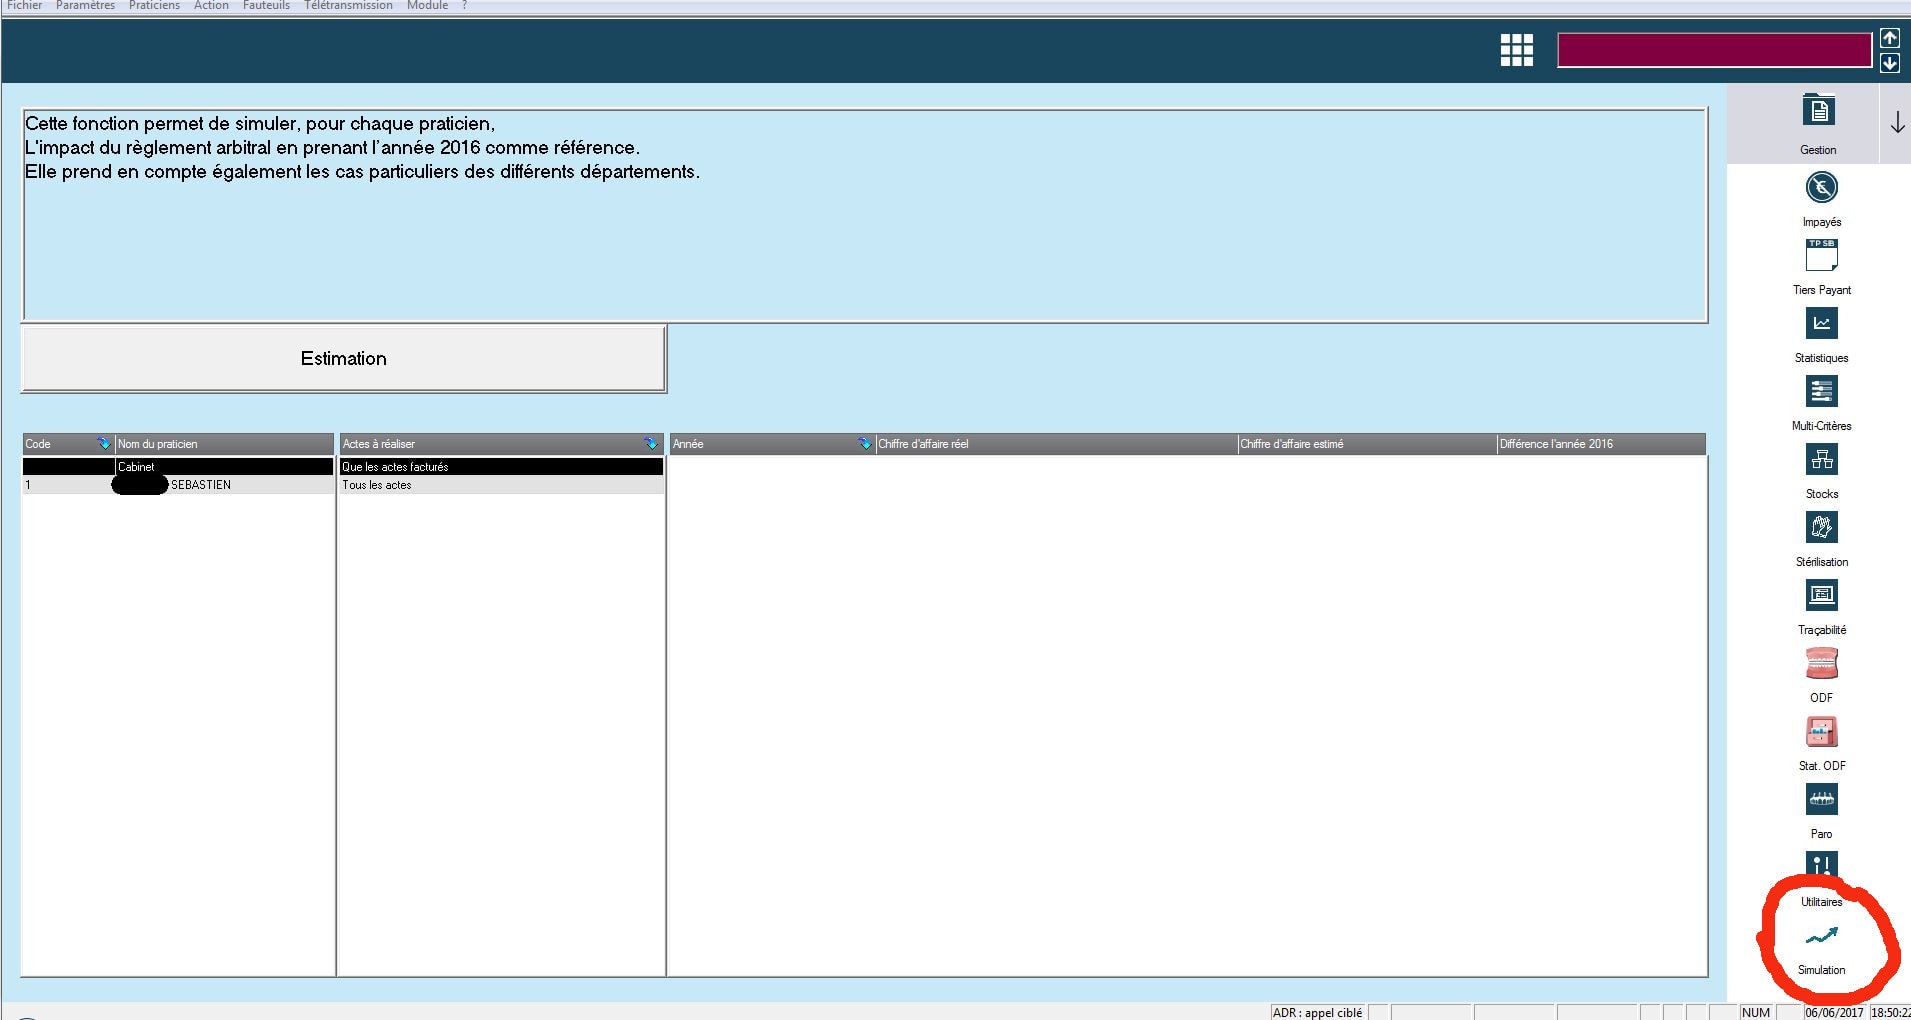The image size is (1911, 1020).
Task: Expand the Code column sort arrow
Action: point(103,444)
